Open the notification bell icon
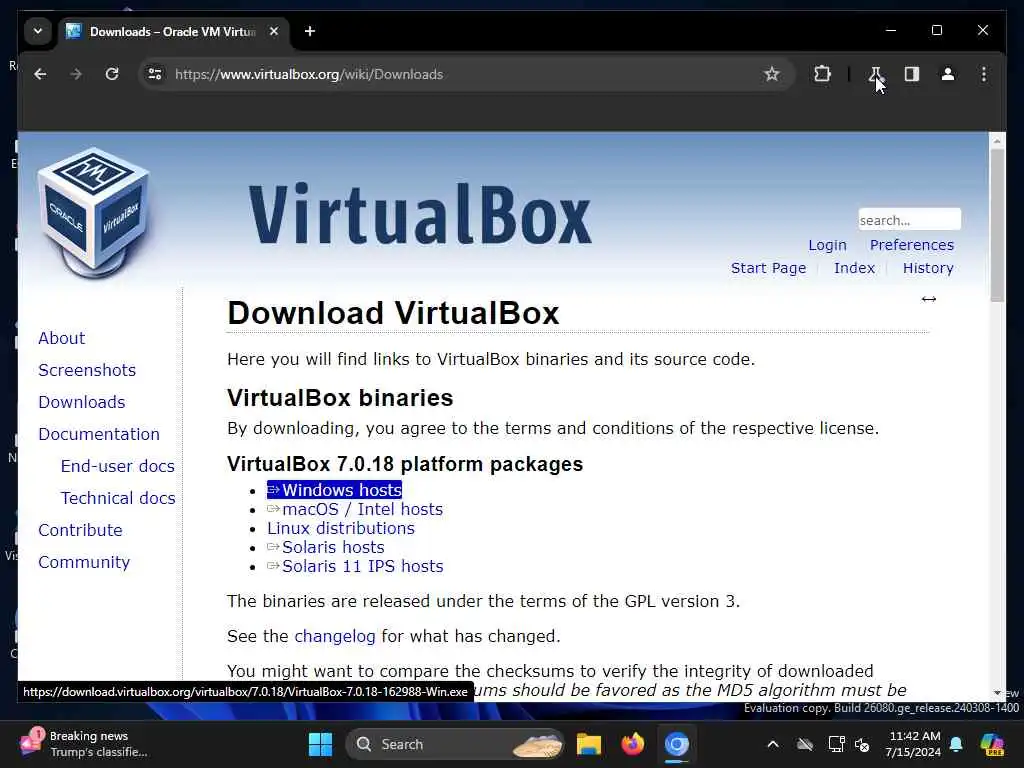 [x=956, y=744]
